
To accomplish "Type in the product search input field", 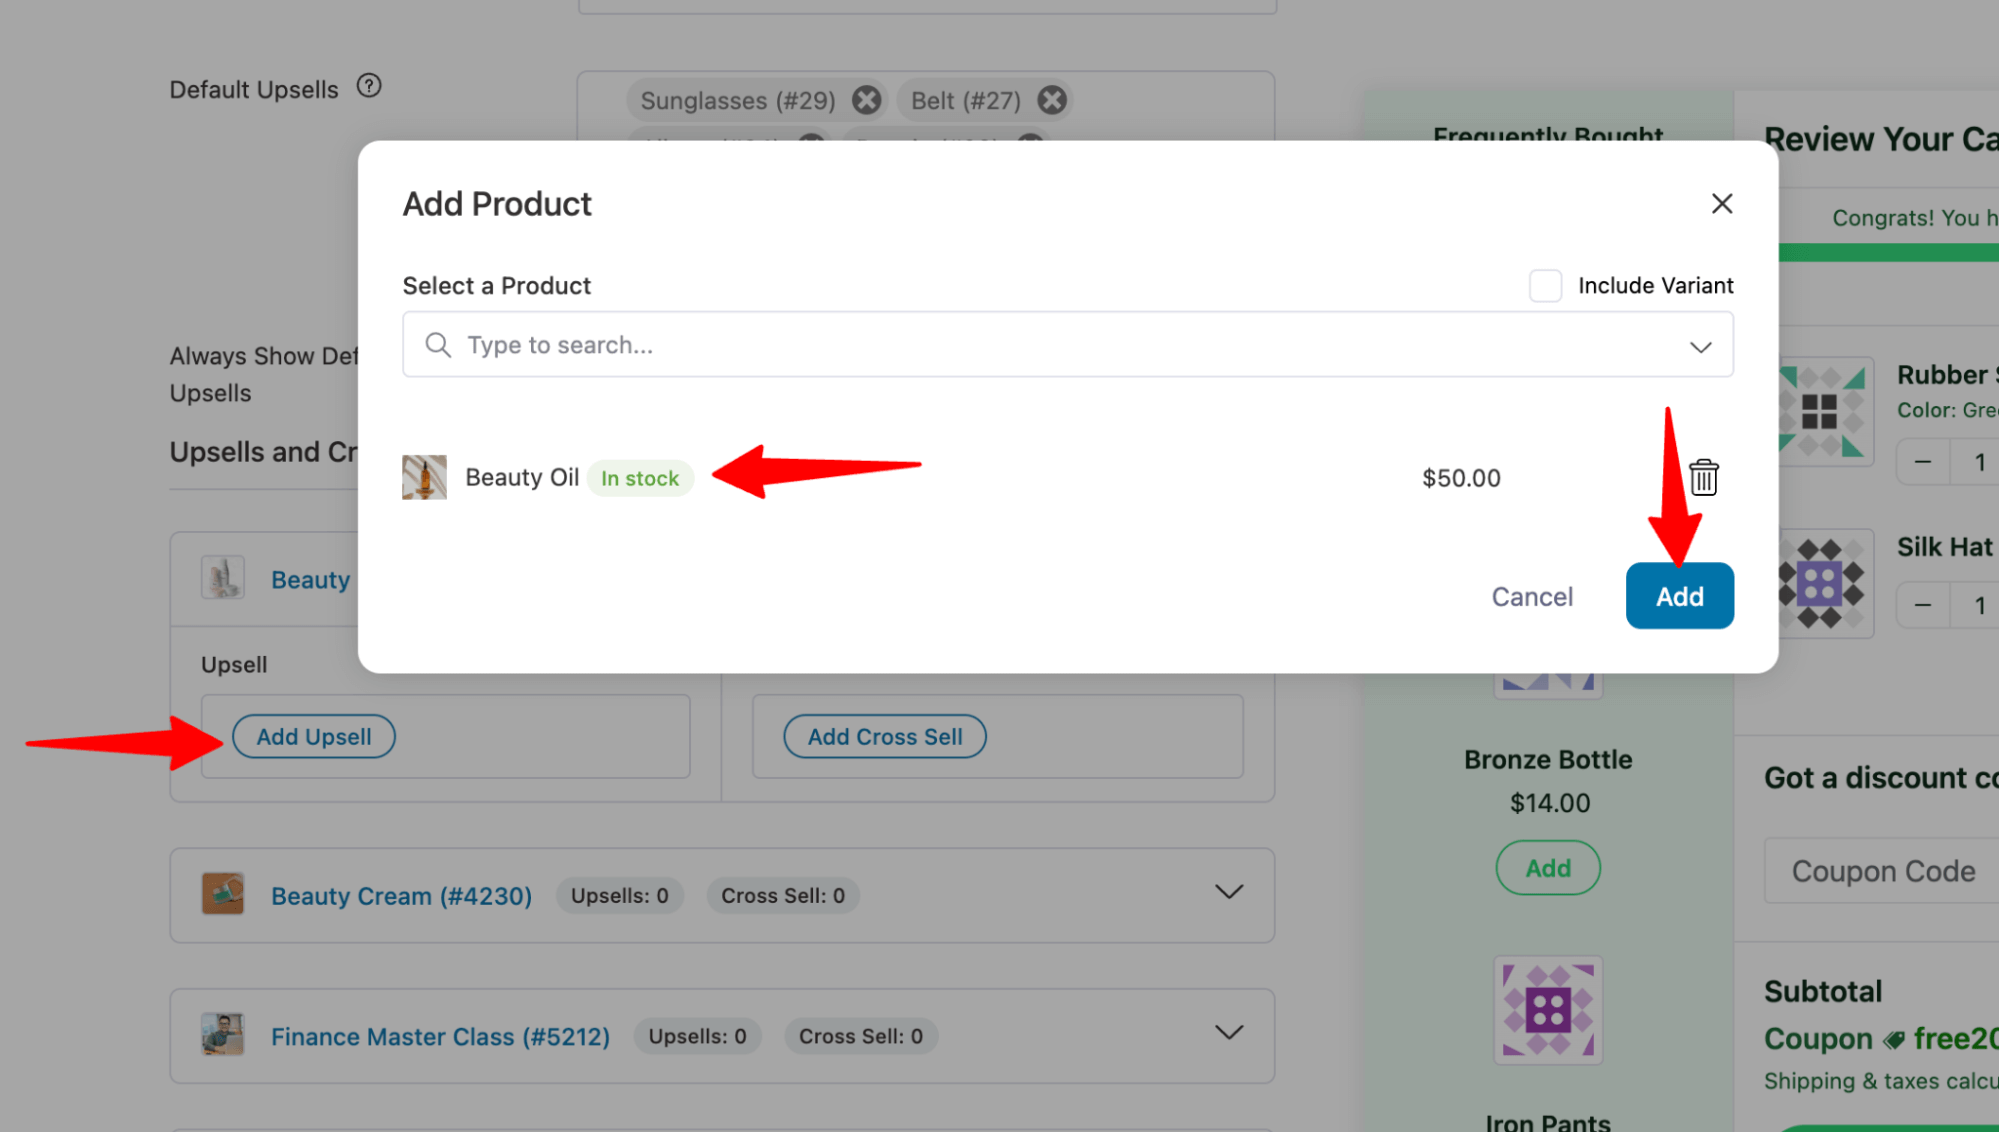I will (x=1068, y=343).
